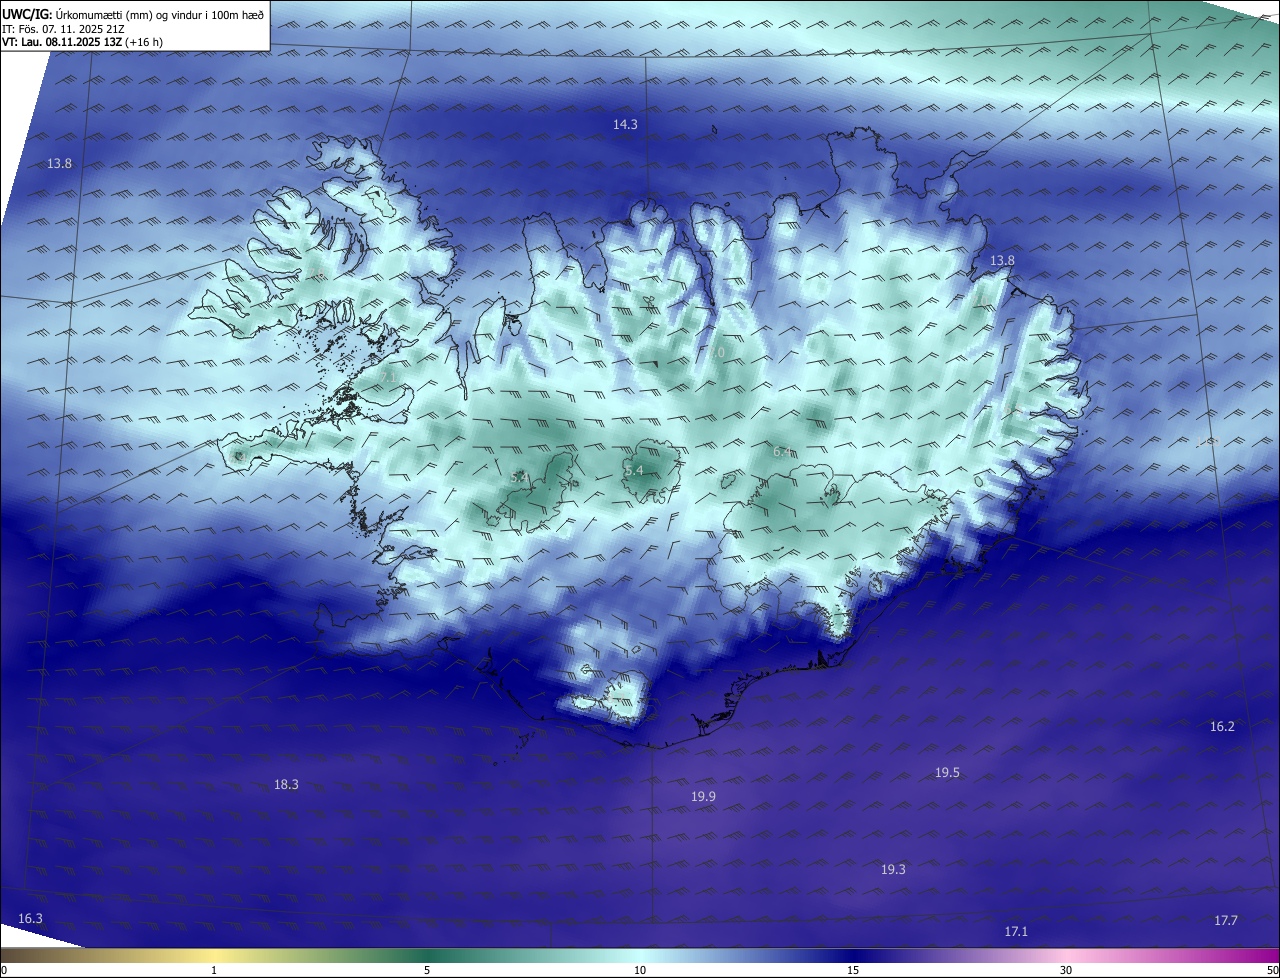Click the colour scale tick label 1
The height and width of the screenshot is (978, 1280).
point(214,970)
